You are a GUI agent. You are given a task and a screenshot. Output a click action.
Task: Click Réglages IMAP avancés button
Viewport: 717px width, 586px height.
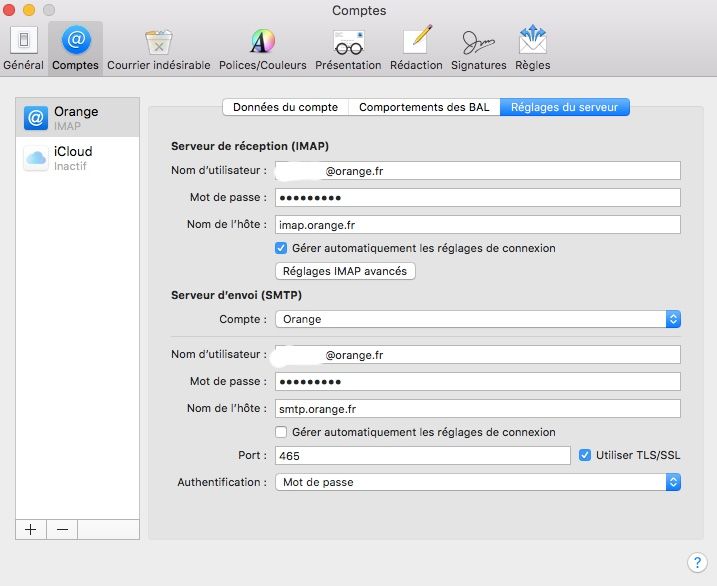[344, 271]
